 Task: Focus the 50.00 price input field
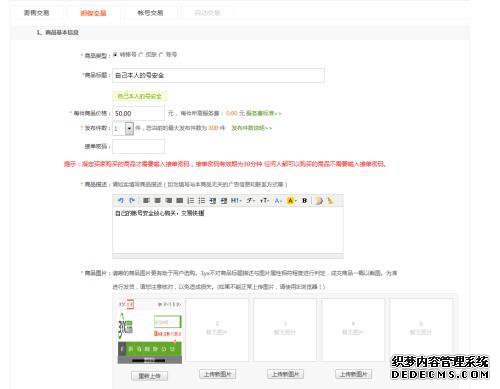click(138, 113)
